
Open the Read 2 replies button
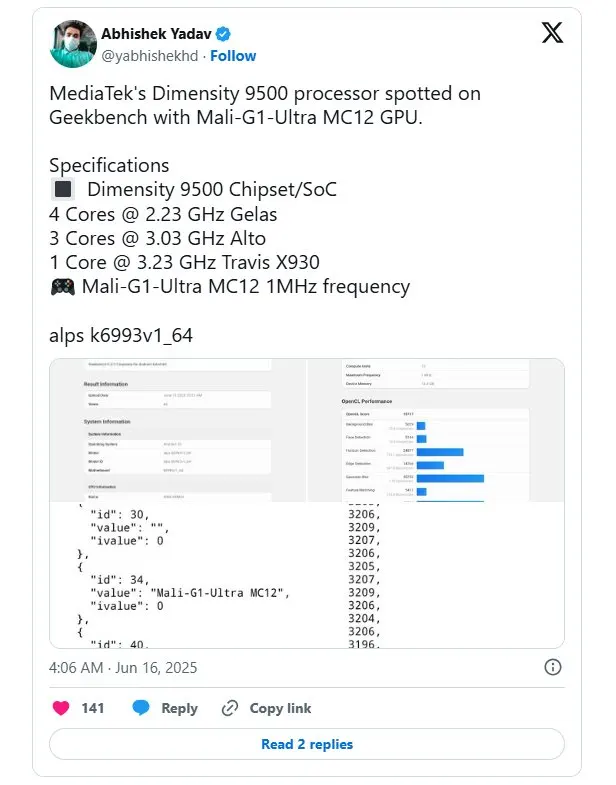pos(307,744)
